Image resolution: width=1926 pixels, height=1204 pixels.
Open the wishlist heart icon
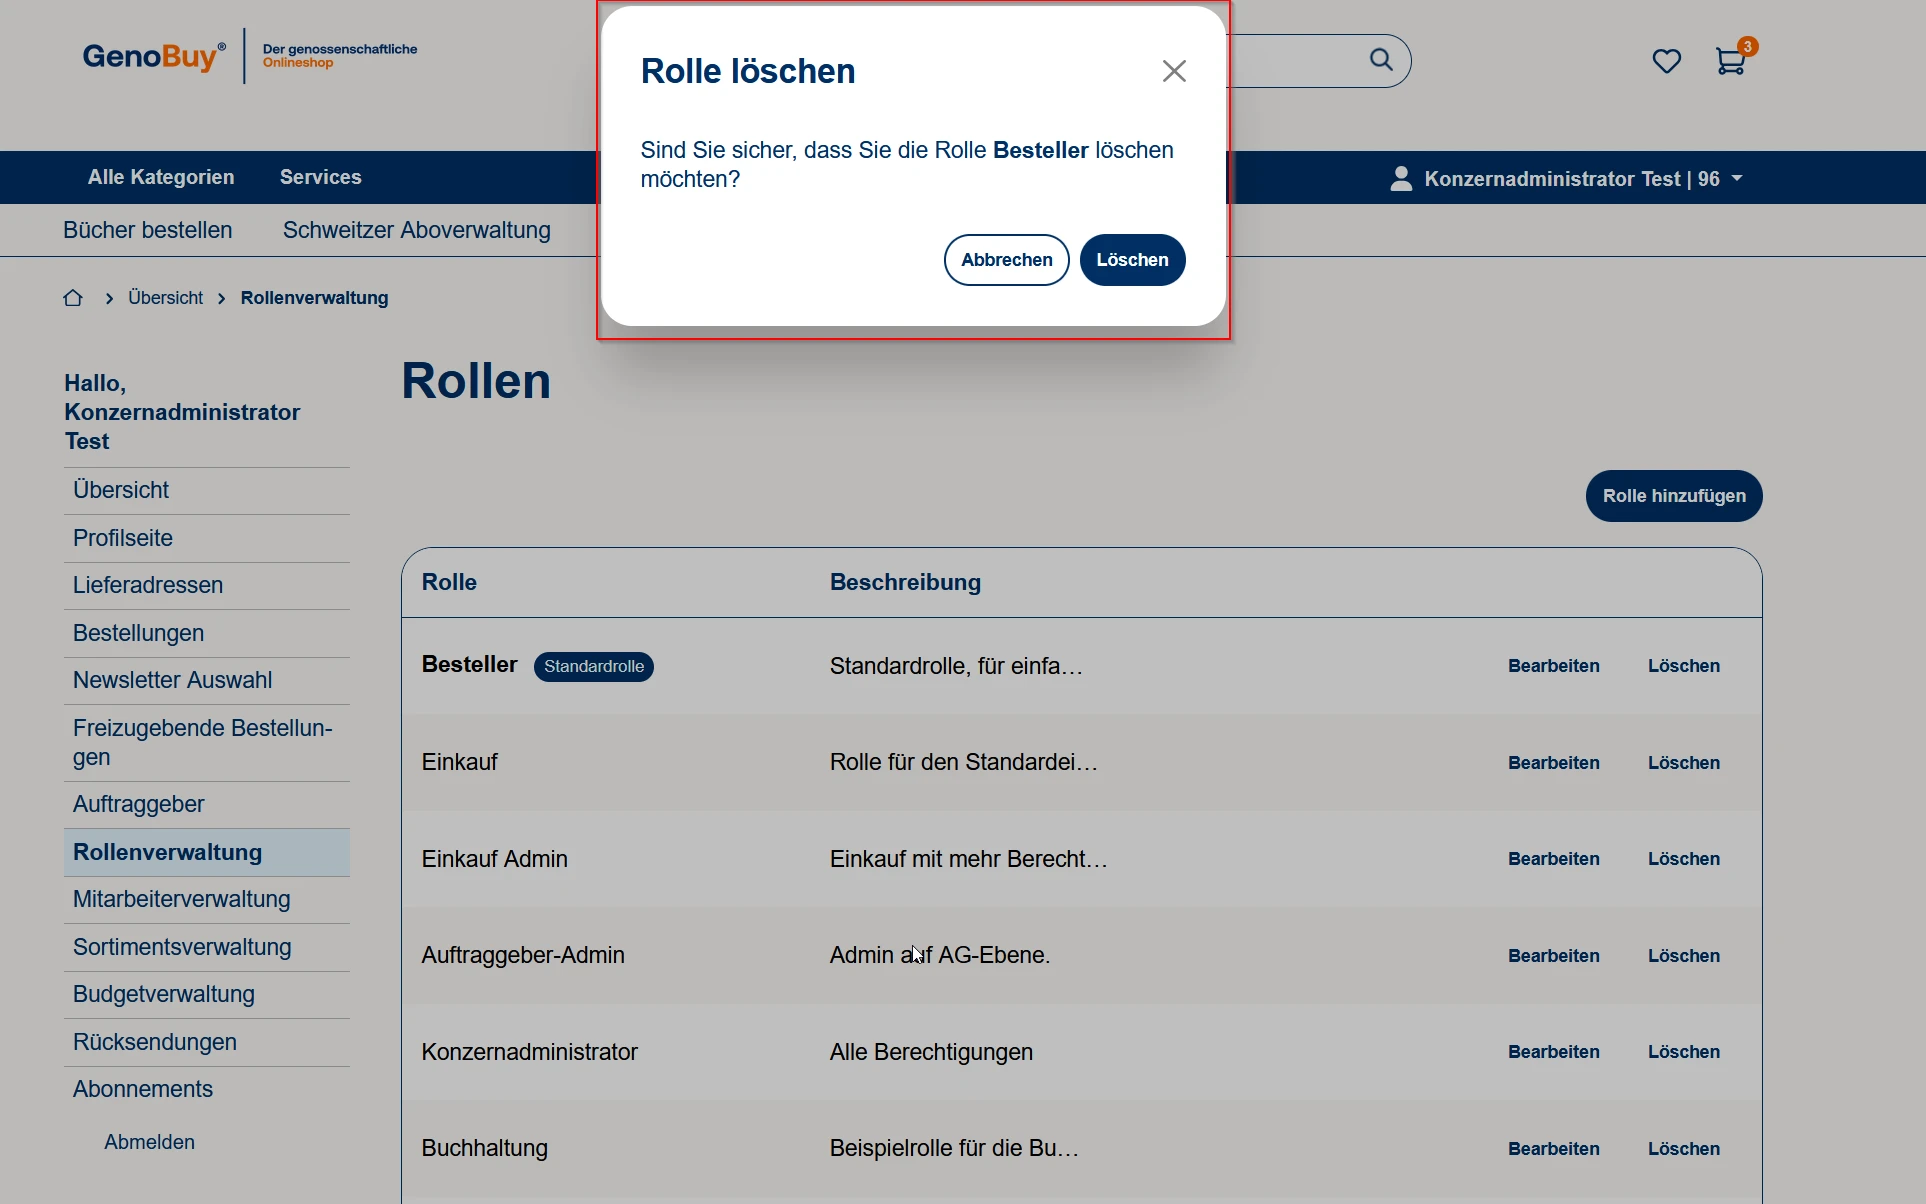point(1666,61)
